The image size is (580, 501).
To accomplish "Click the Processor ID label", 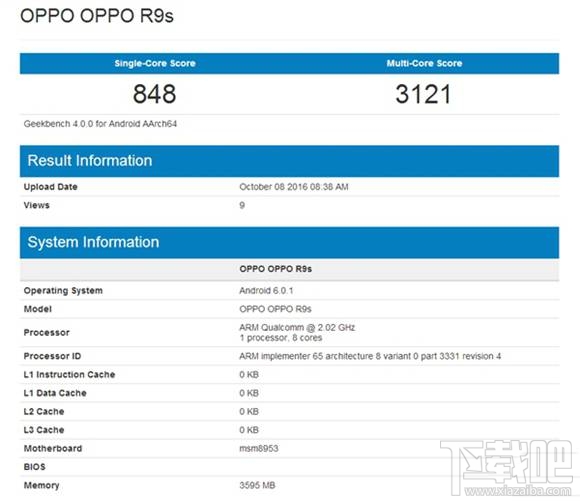I will tap(53, 356).
